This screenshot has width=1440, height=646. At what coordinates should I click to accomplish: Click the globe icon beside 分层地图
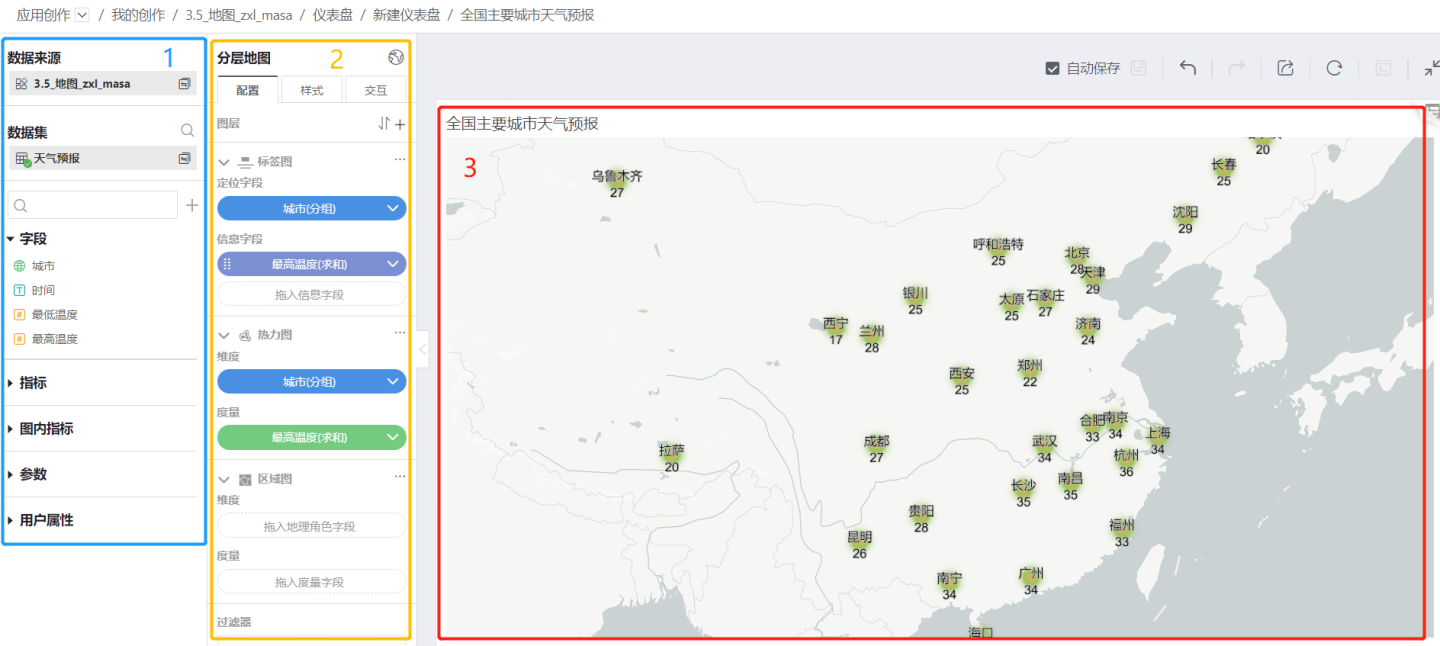pos(396,58)
